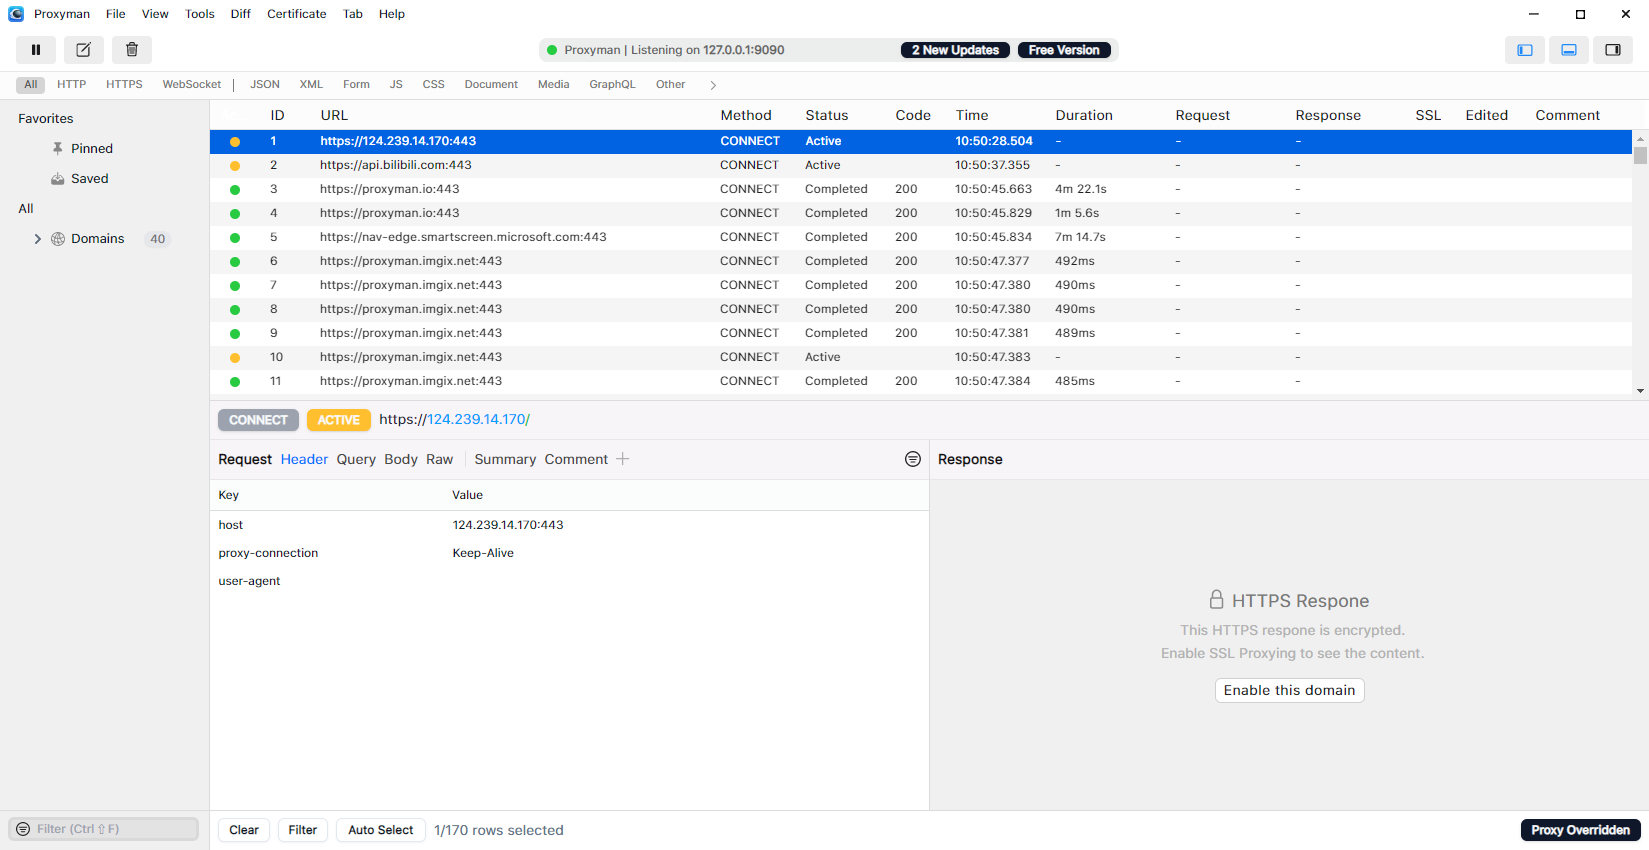Screen dimensions: 1649x850
Task: Select row https://api.bilibili.com:443
Action: point(921,166)
